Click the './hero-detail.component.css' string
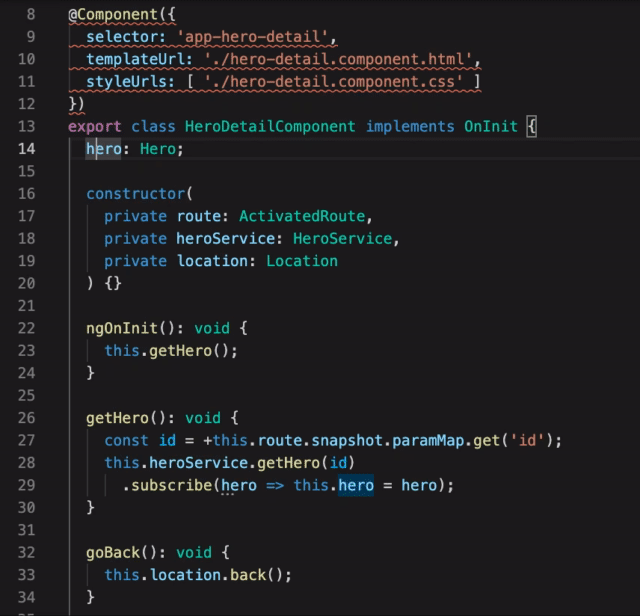 (x=333, y=82)
